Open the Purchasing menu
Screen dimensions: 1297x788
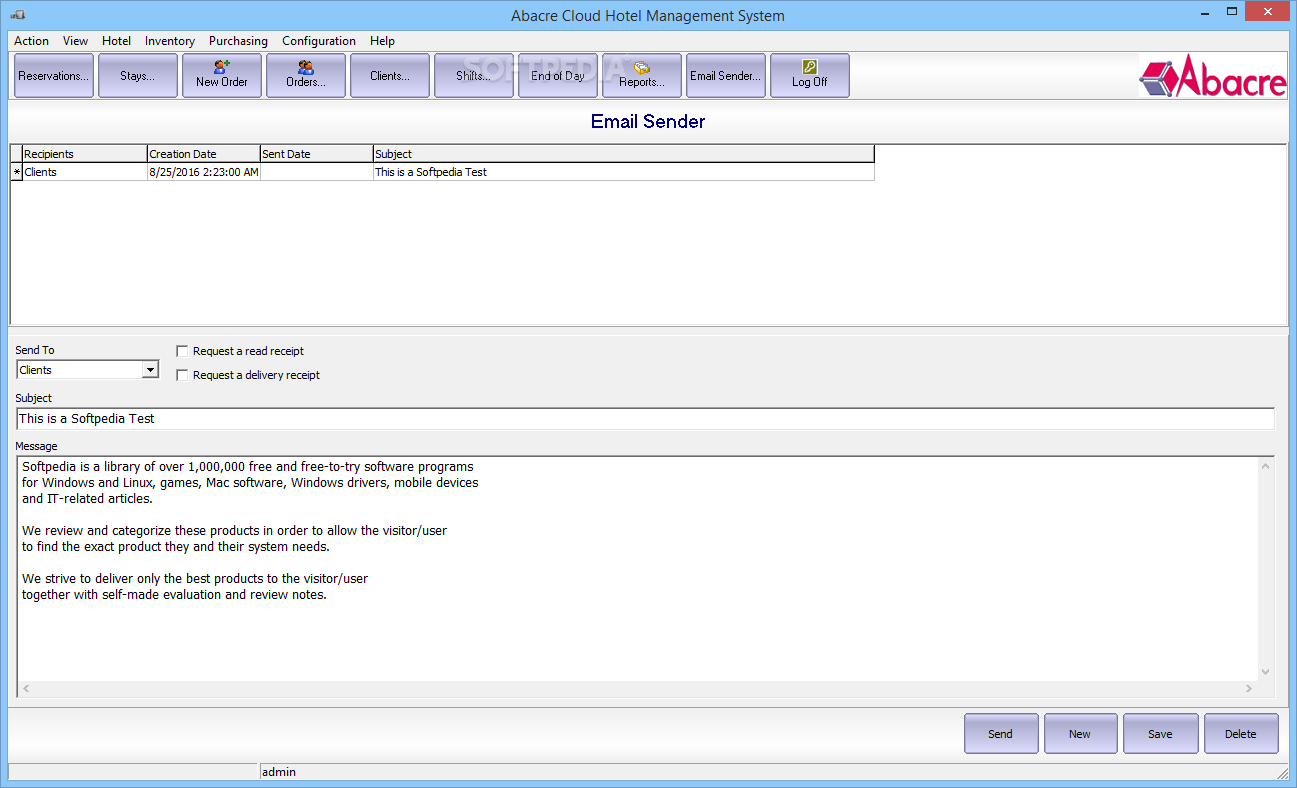coord(238,41)
